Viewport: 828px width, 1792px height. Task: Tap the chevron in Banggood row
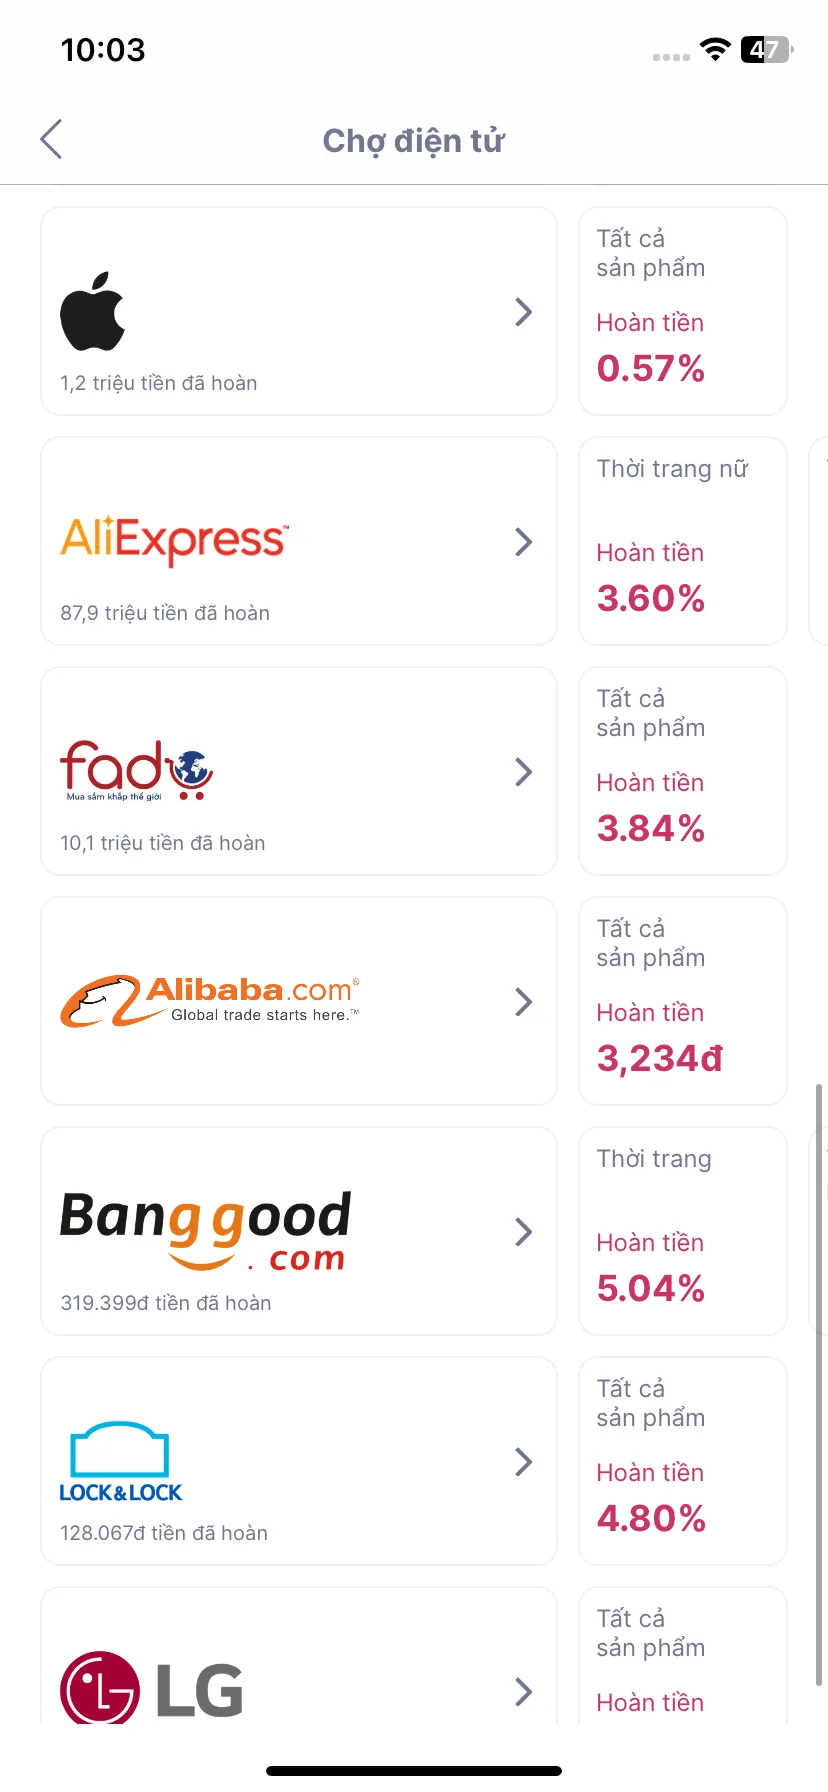pyautogui.click(x=523, y=1232)
